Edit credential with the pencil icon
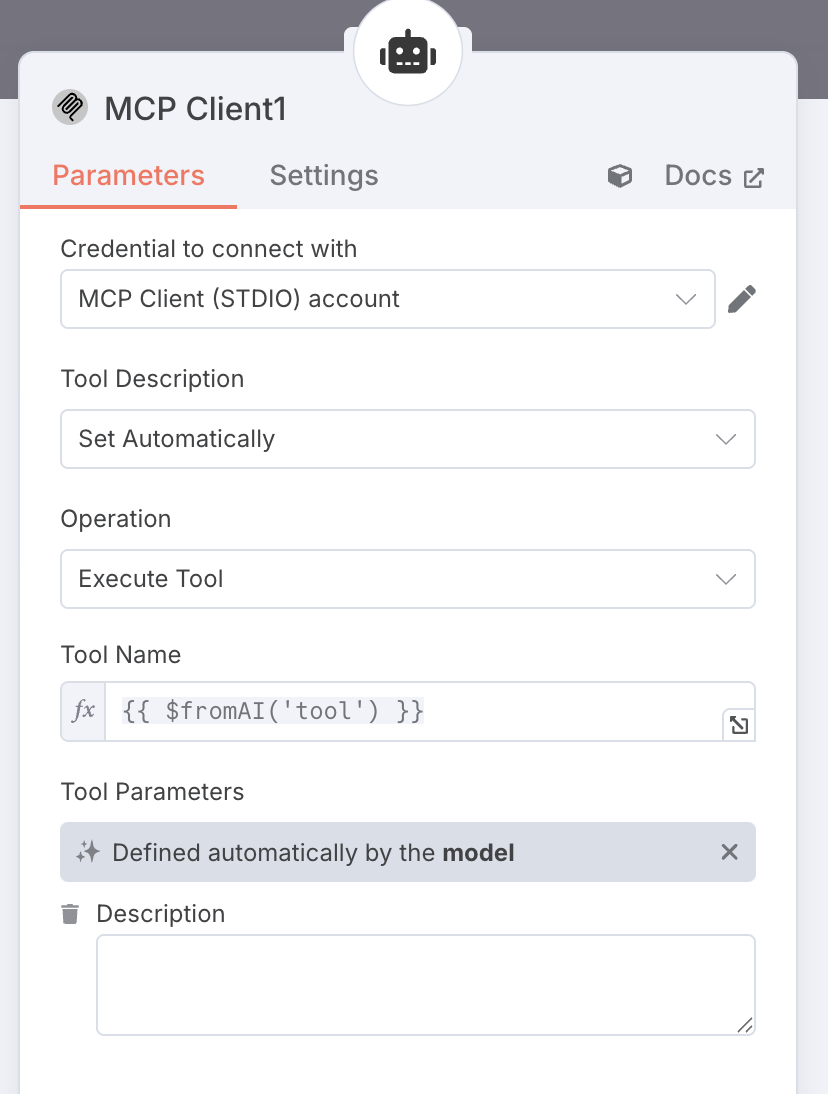This screenshot has height=1094, width=828. 741,299
